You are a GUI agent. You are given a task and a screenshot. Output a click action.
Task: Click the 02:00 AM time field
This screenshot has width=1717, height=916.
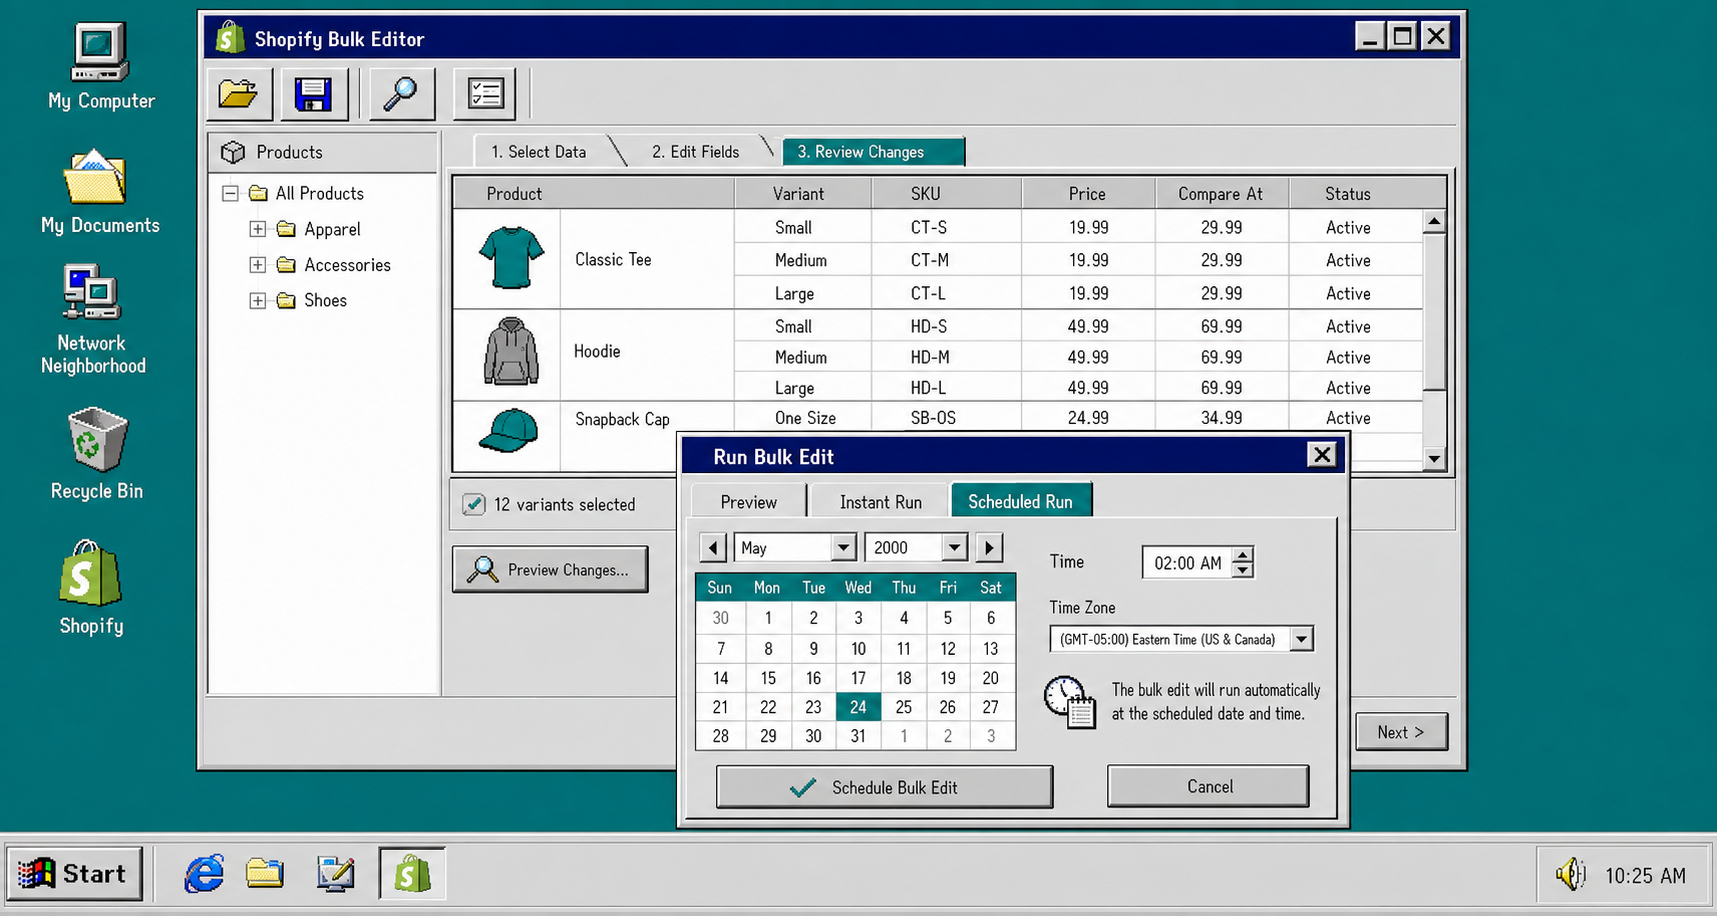tap(1187, 563)
